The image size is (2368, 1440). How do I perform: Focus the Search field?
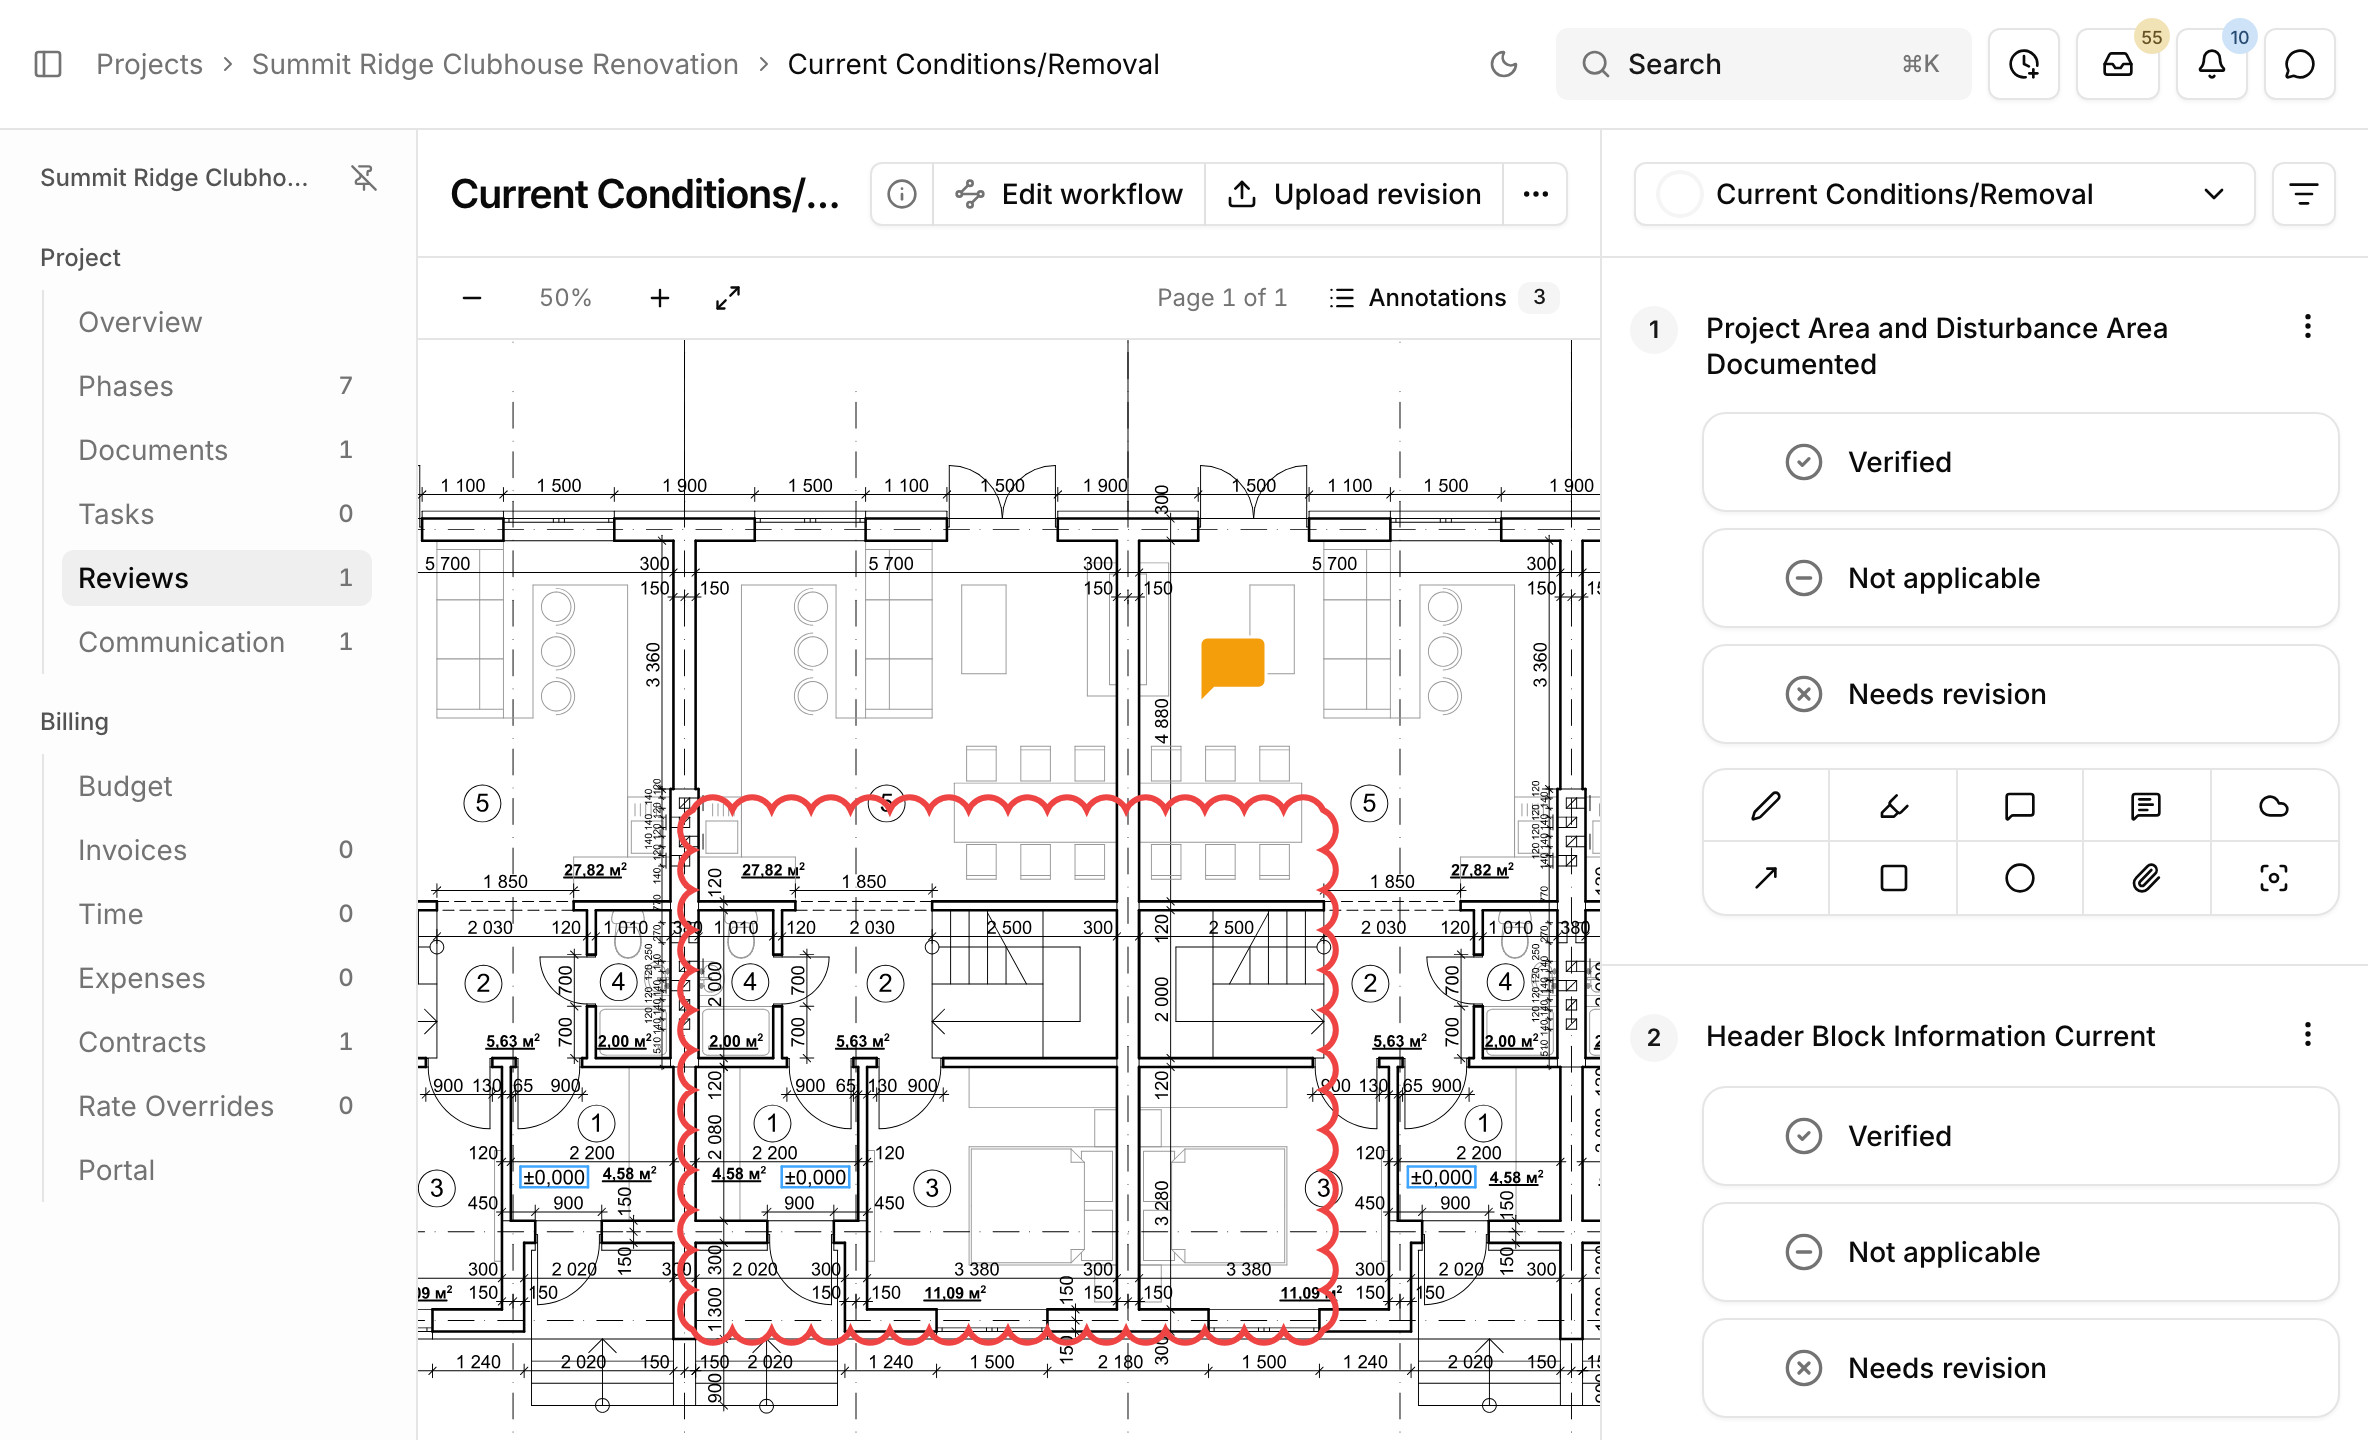coord(1763,64)
